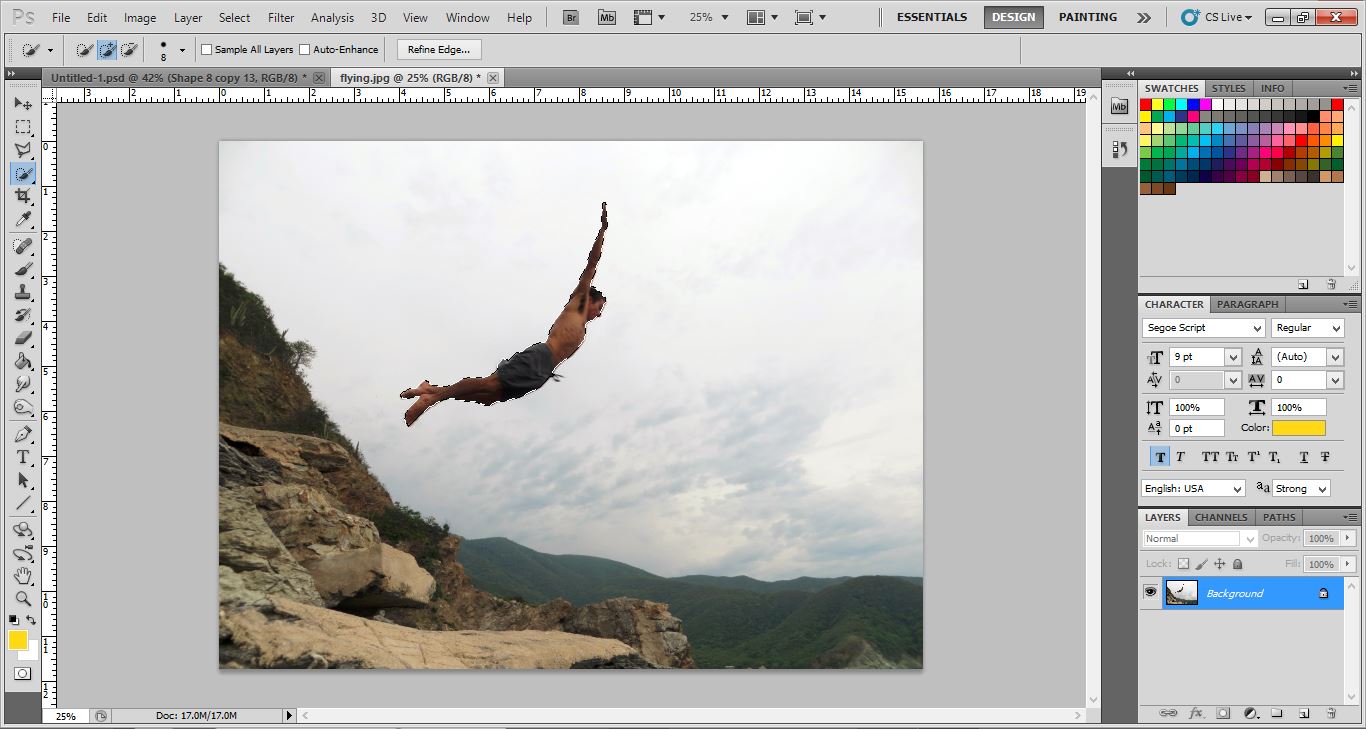The height and width of the screenshot is (729, 1366).
Task: Toggle Faux Italic in Character panel
Action: click(x=1180, y=457)
